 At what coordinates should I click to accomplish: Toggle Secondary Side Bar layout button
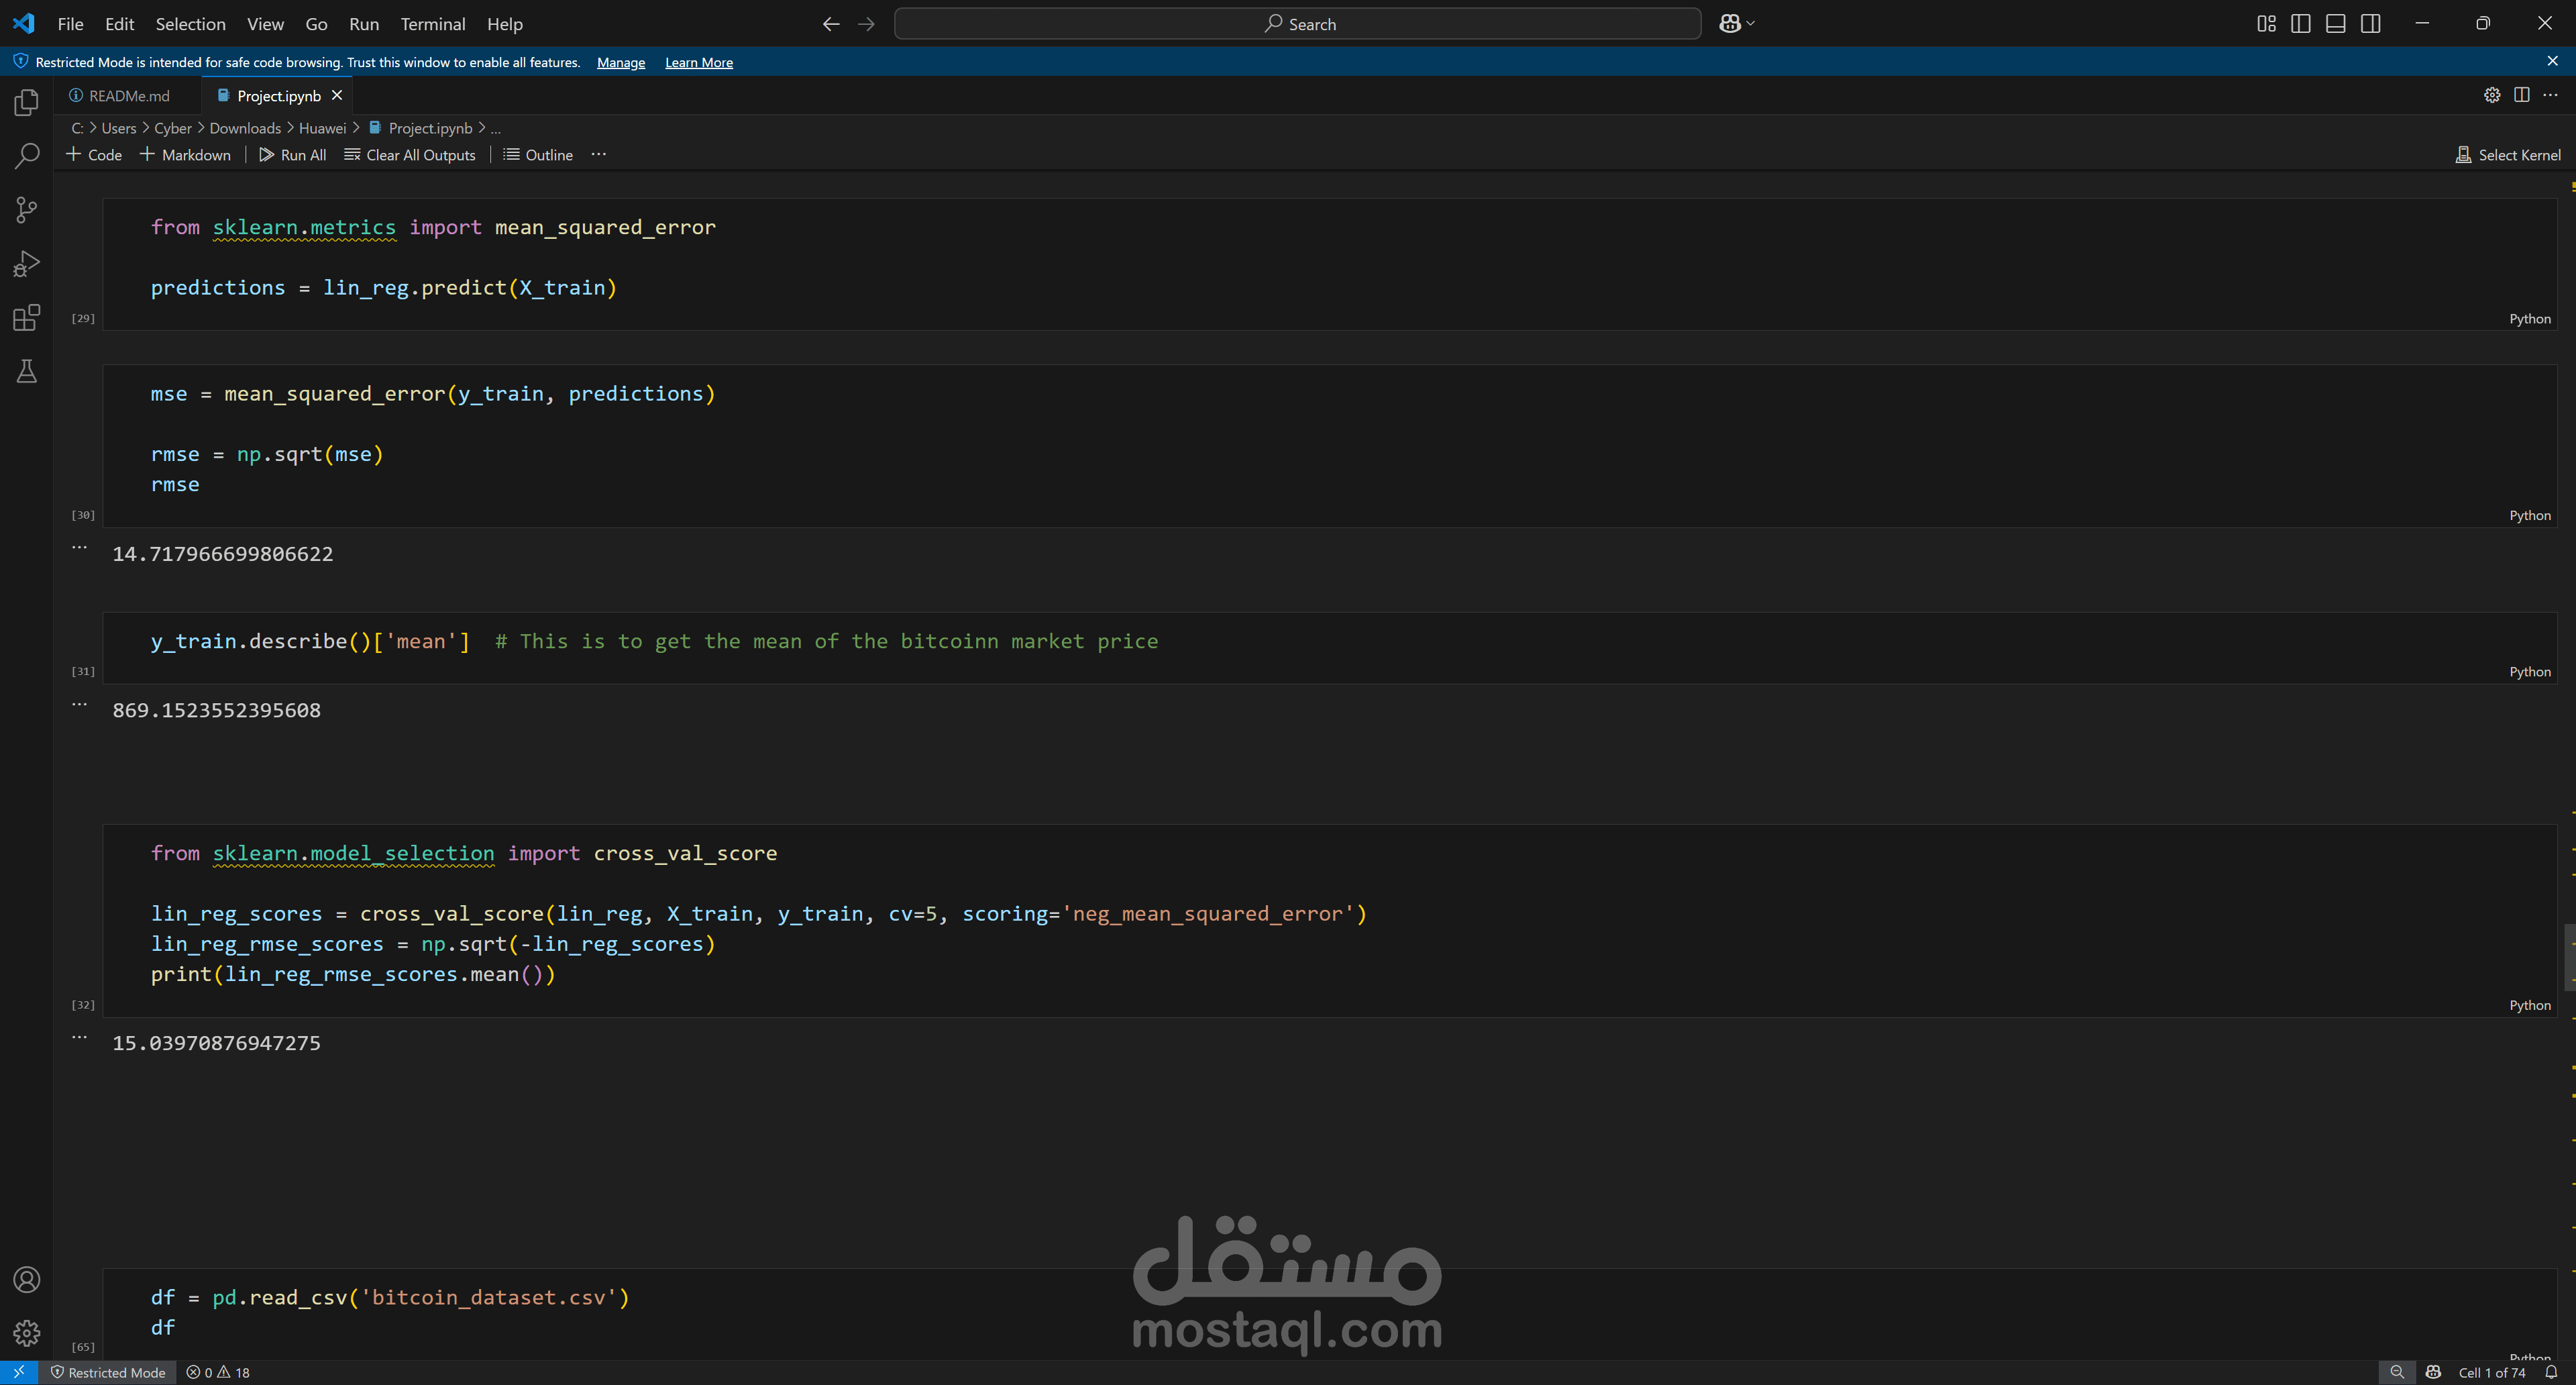point(2370,24)
